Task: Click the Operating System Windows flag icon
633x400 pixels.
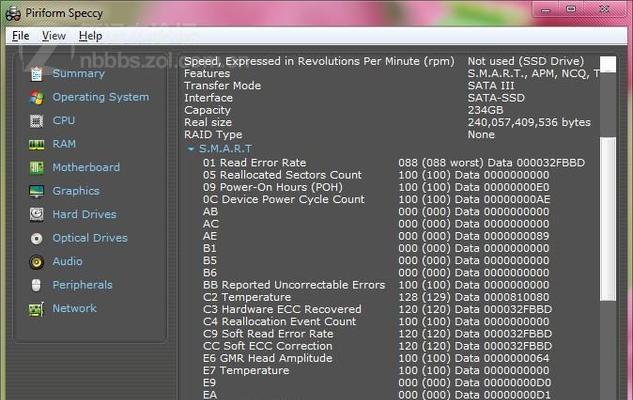Action: [x=36, y=97]
